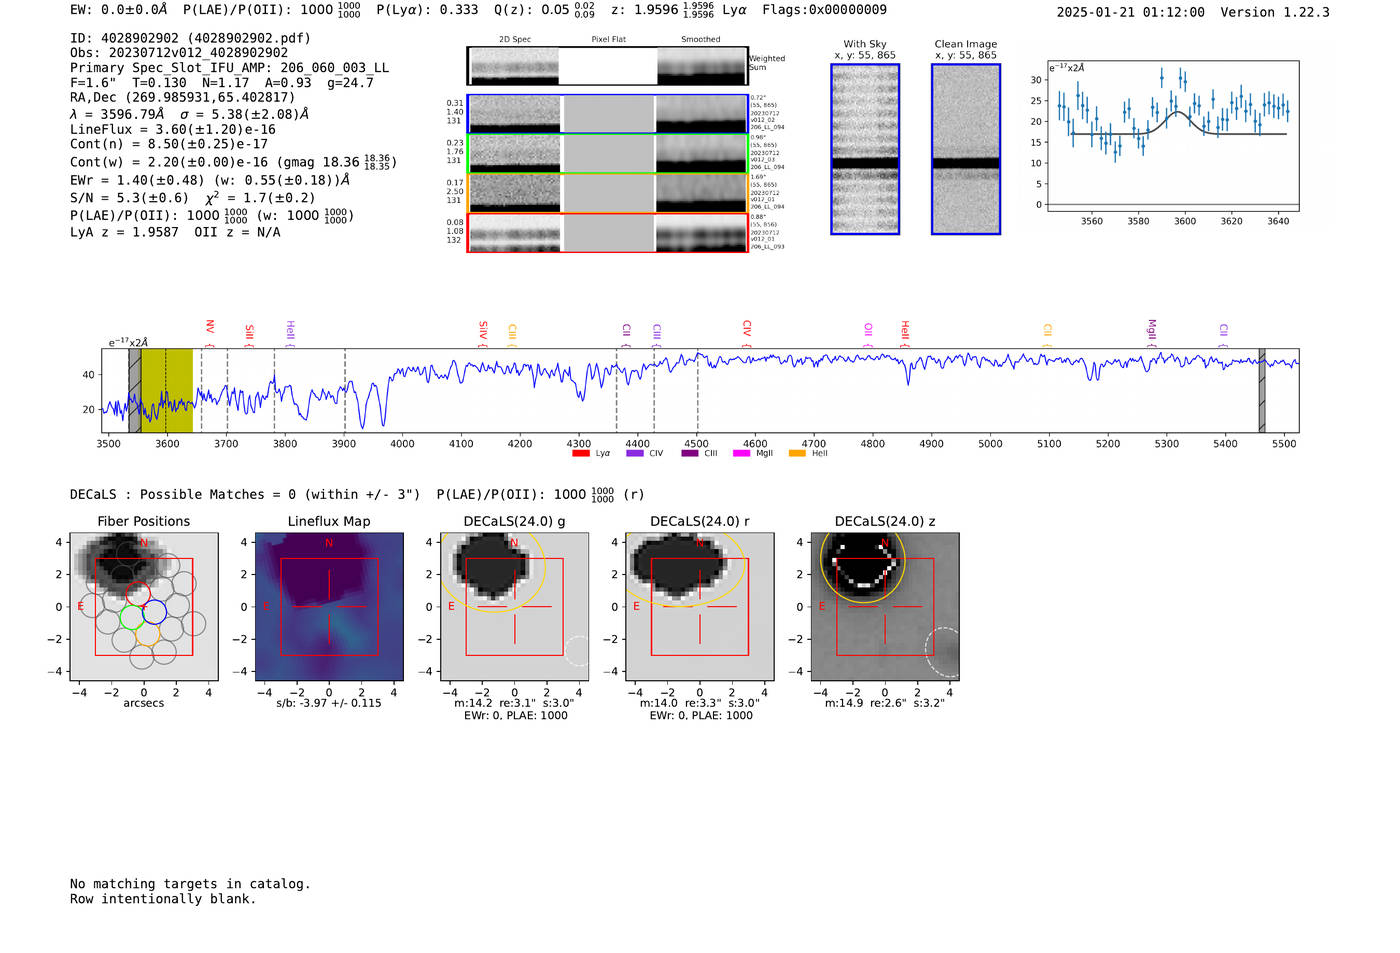Click the CIII legend color swatch
Image resolution: width=1400 pixels, height=953 pixels.
click(690, 454)
